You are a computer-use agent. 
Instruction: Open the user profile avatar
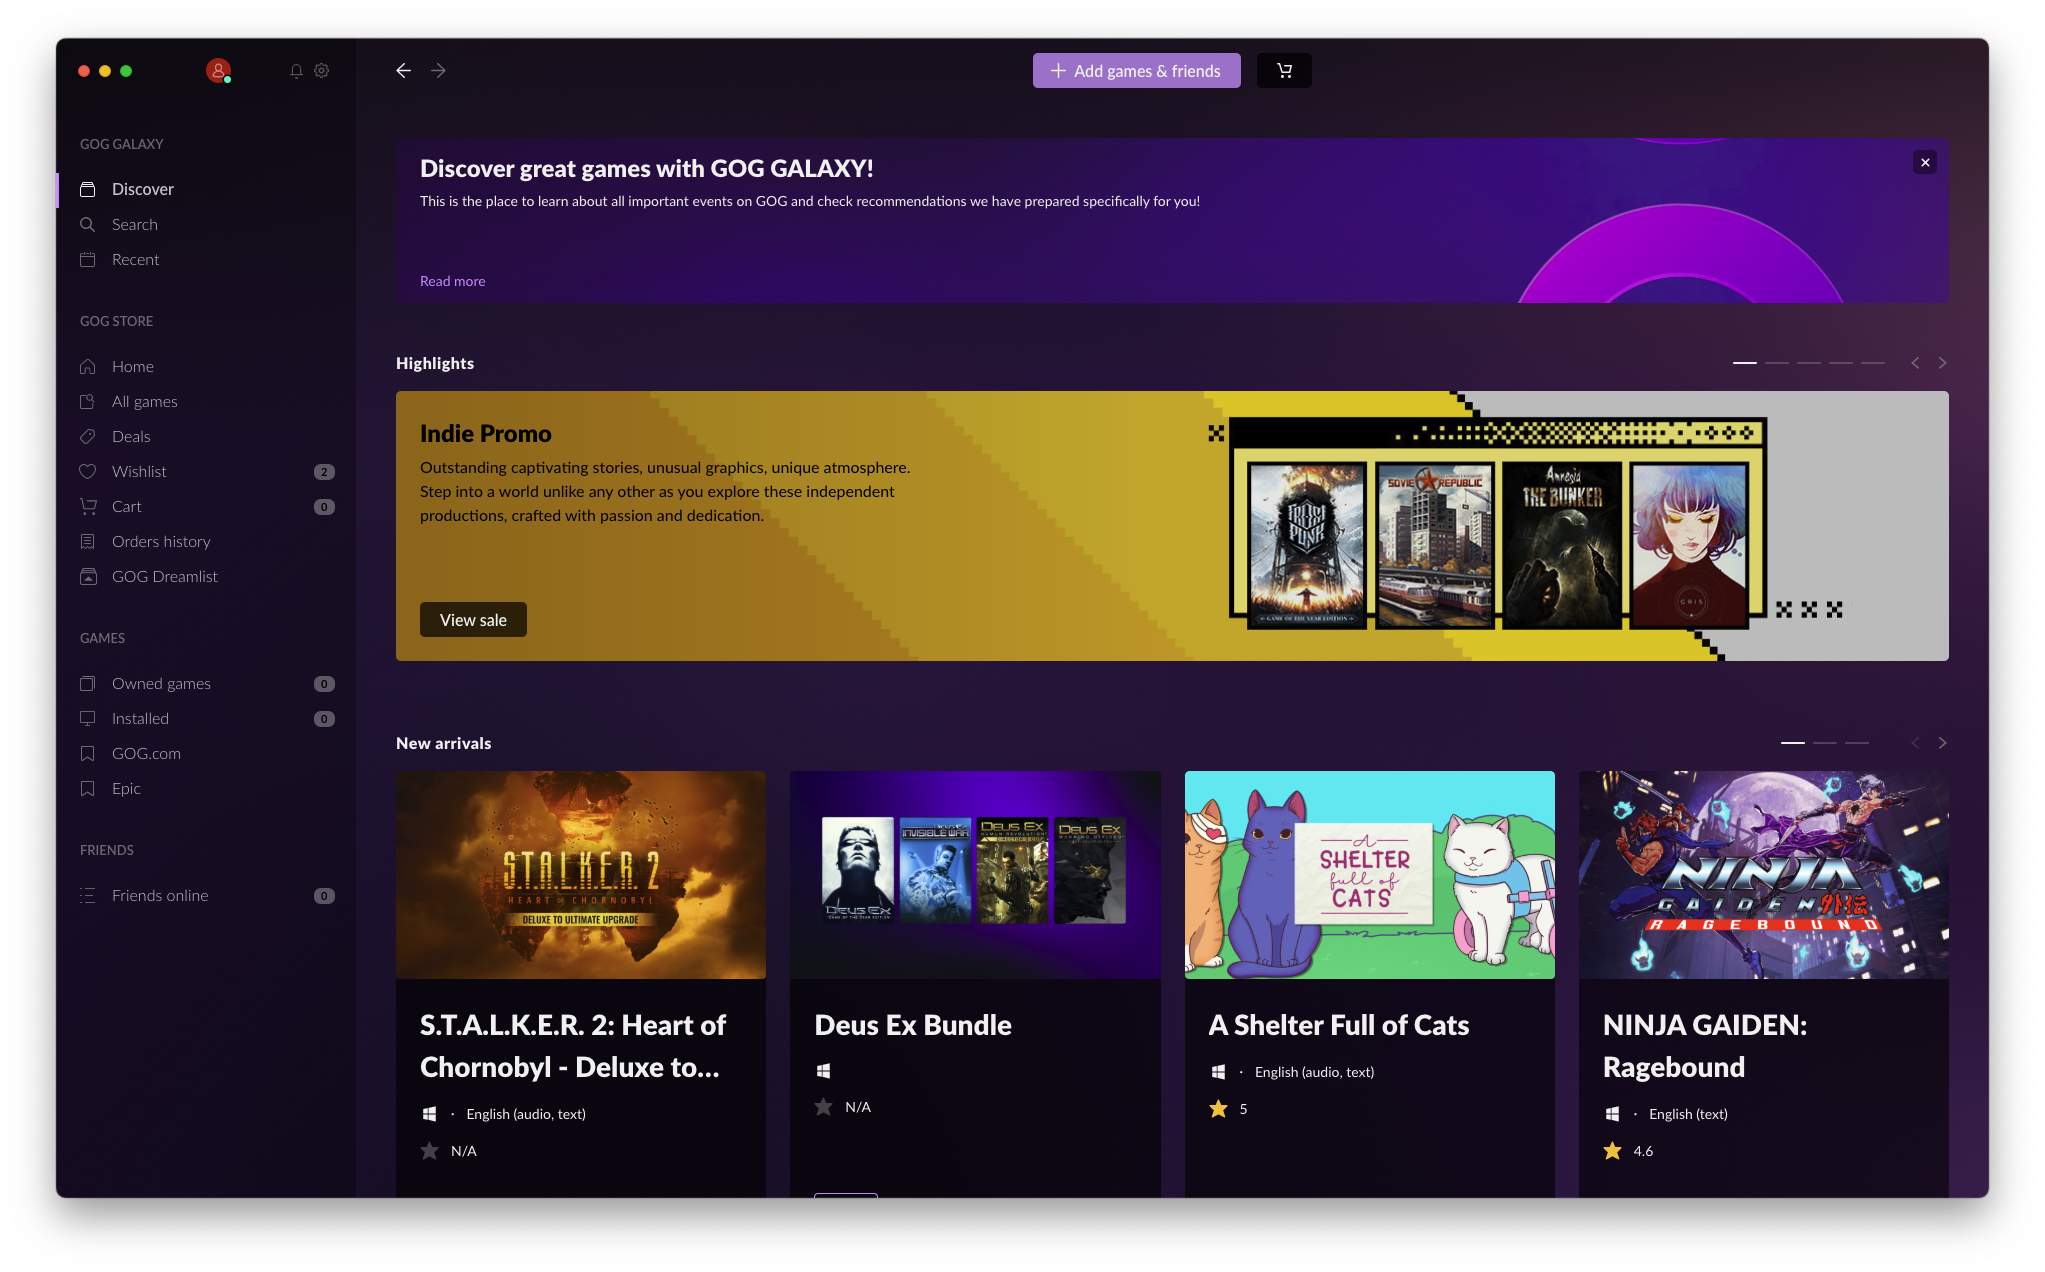(218, 70)
